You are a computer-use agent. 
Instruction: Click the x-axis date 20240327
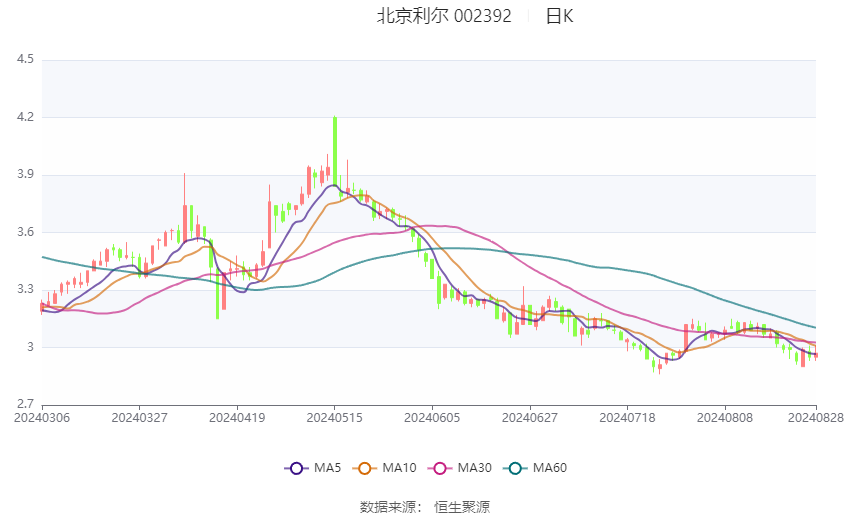coord(139,418)
